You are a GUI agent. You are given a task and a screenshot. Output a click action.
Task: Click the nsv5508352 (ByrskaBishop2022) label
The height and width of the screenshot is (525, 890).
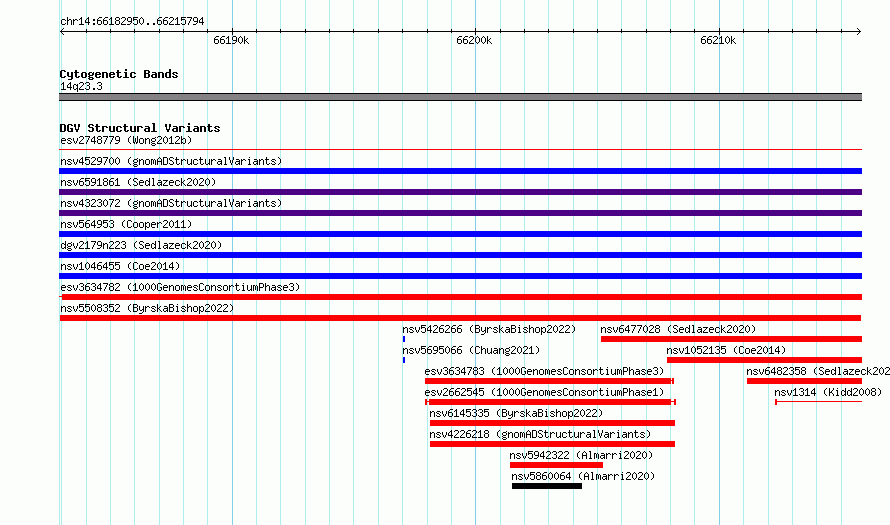pyautogui.click(x=147, y=308)
